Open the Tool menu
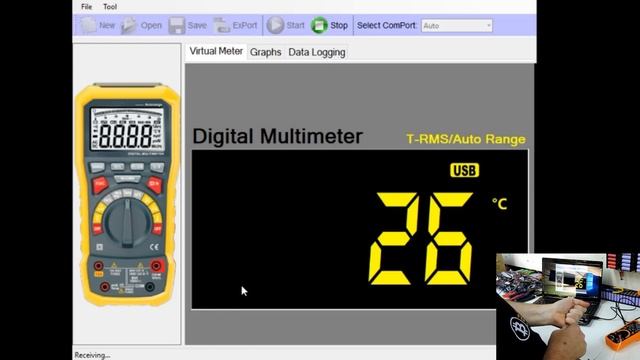Image resolution: width=640 pixels, height=360 pixels. (110, 7)
